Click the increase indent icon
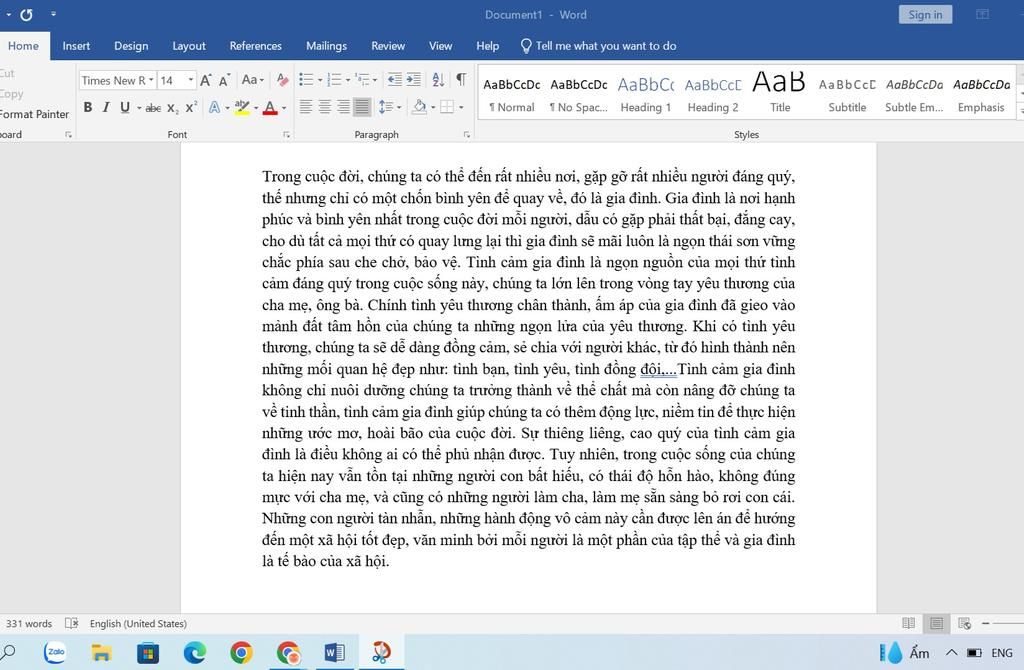Image resolution: width=1024 pixels, height=670 pixels. pyautogui.click(x=413, y=80)
